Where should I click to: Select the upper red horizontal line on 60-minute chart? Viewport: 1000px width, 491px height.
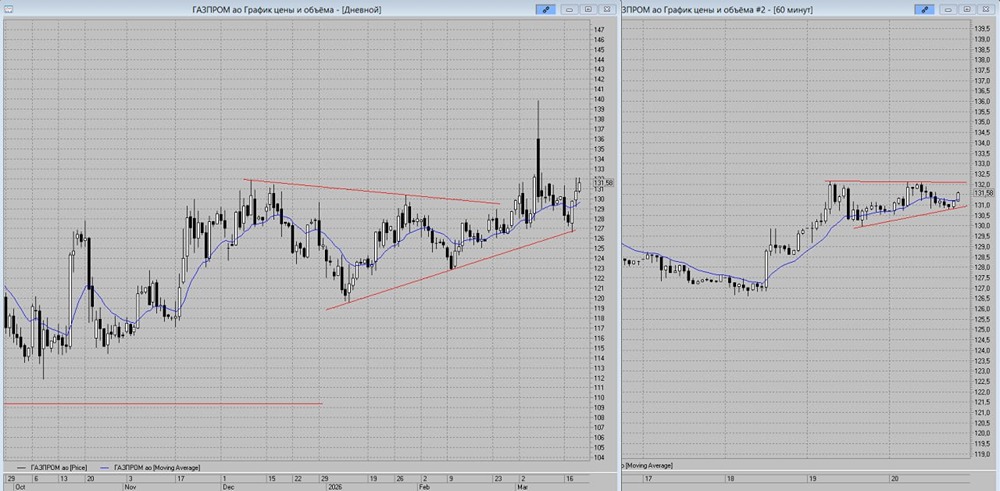(x=895, y=182)
